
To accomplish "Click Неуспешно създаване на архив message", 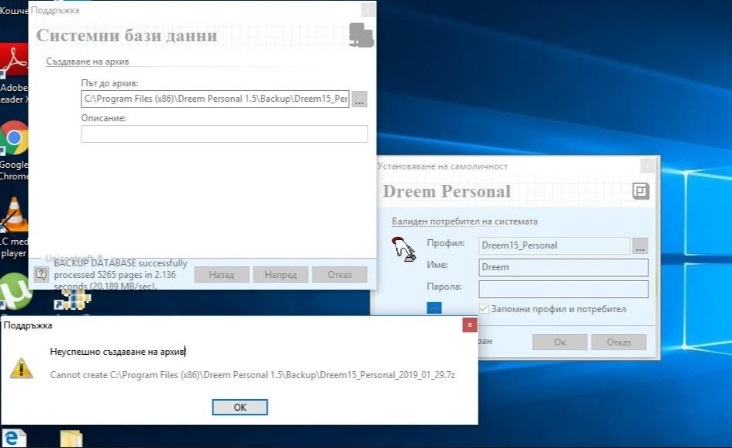I will click(118, 351).
